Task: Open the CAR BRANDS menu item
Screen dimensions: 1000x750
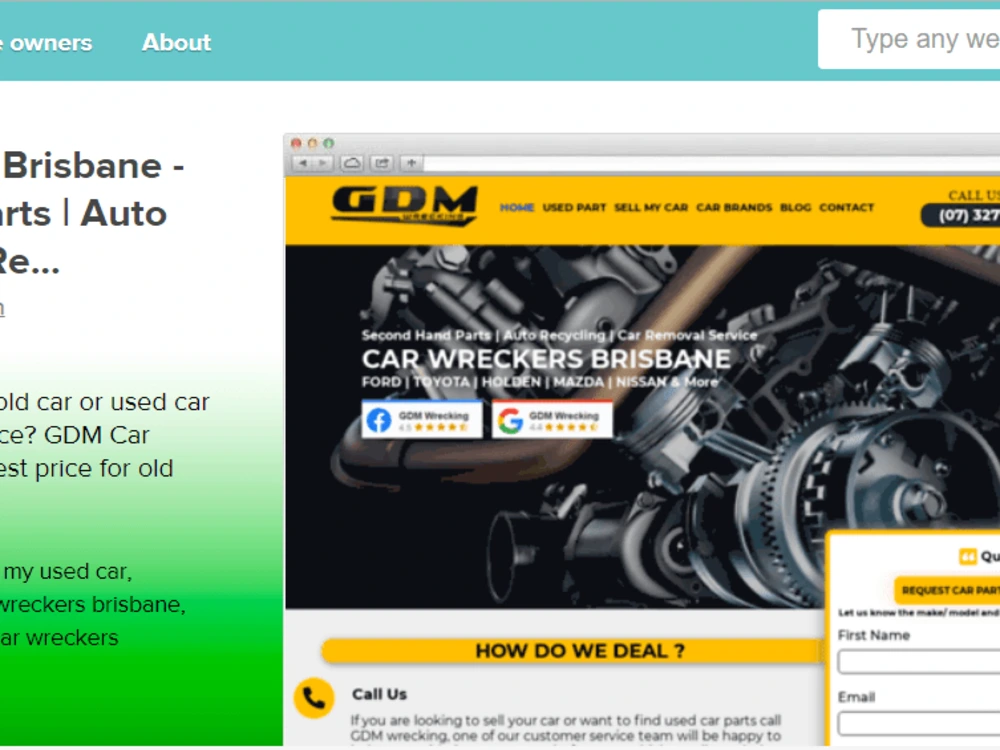Action: point(734,207)
